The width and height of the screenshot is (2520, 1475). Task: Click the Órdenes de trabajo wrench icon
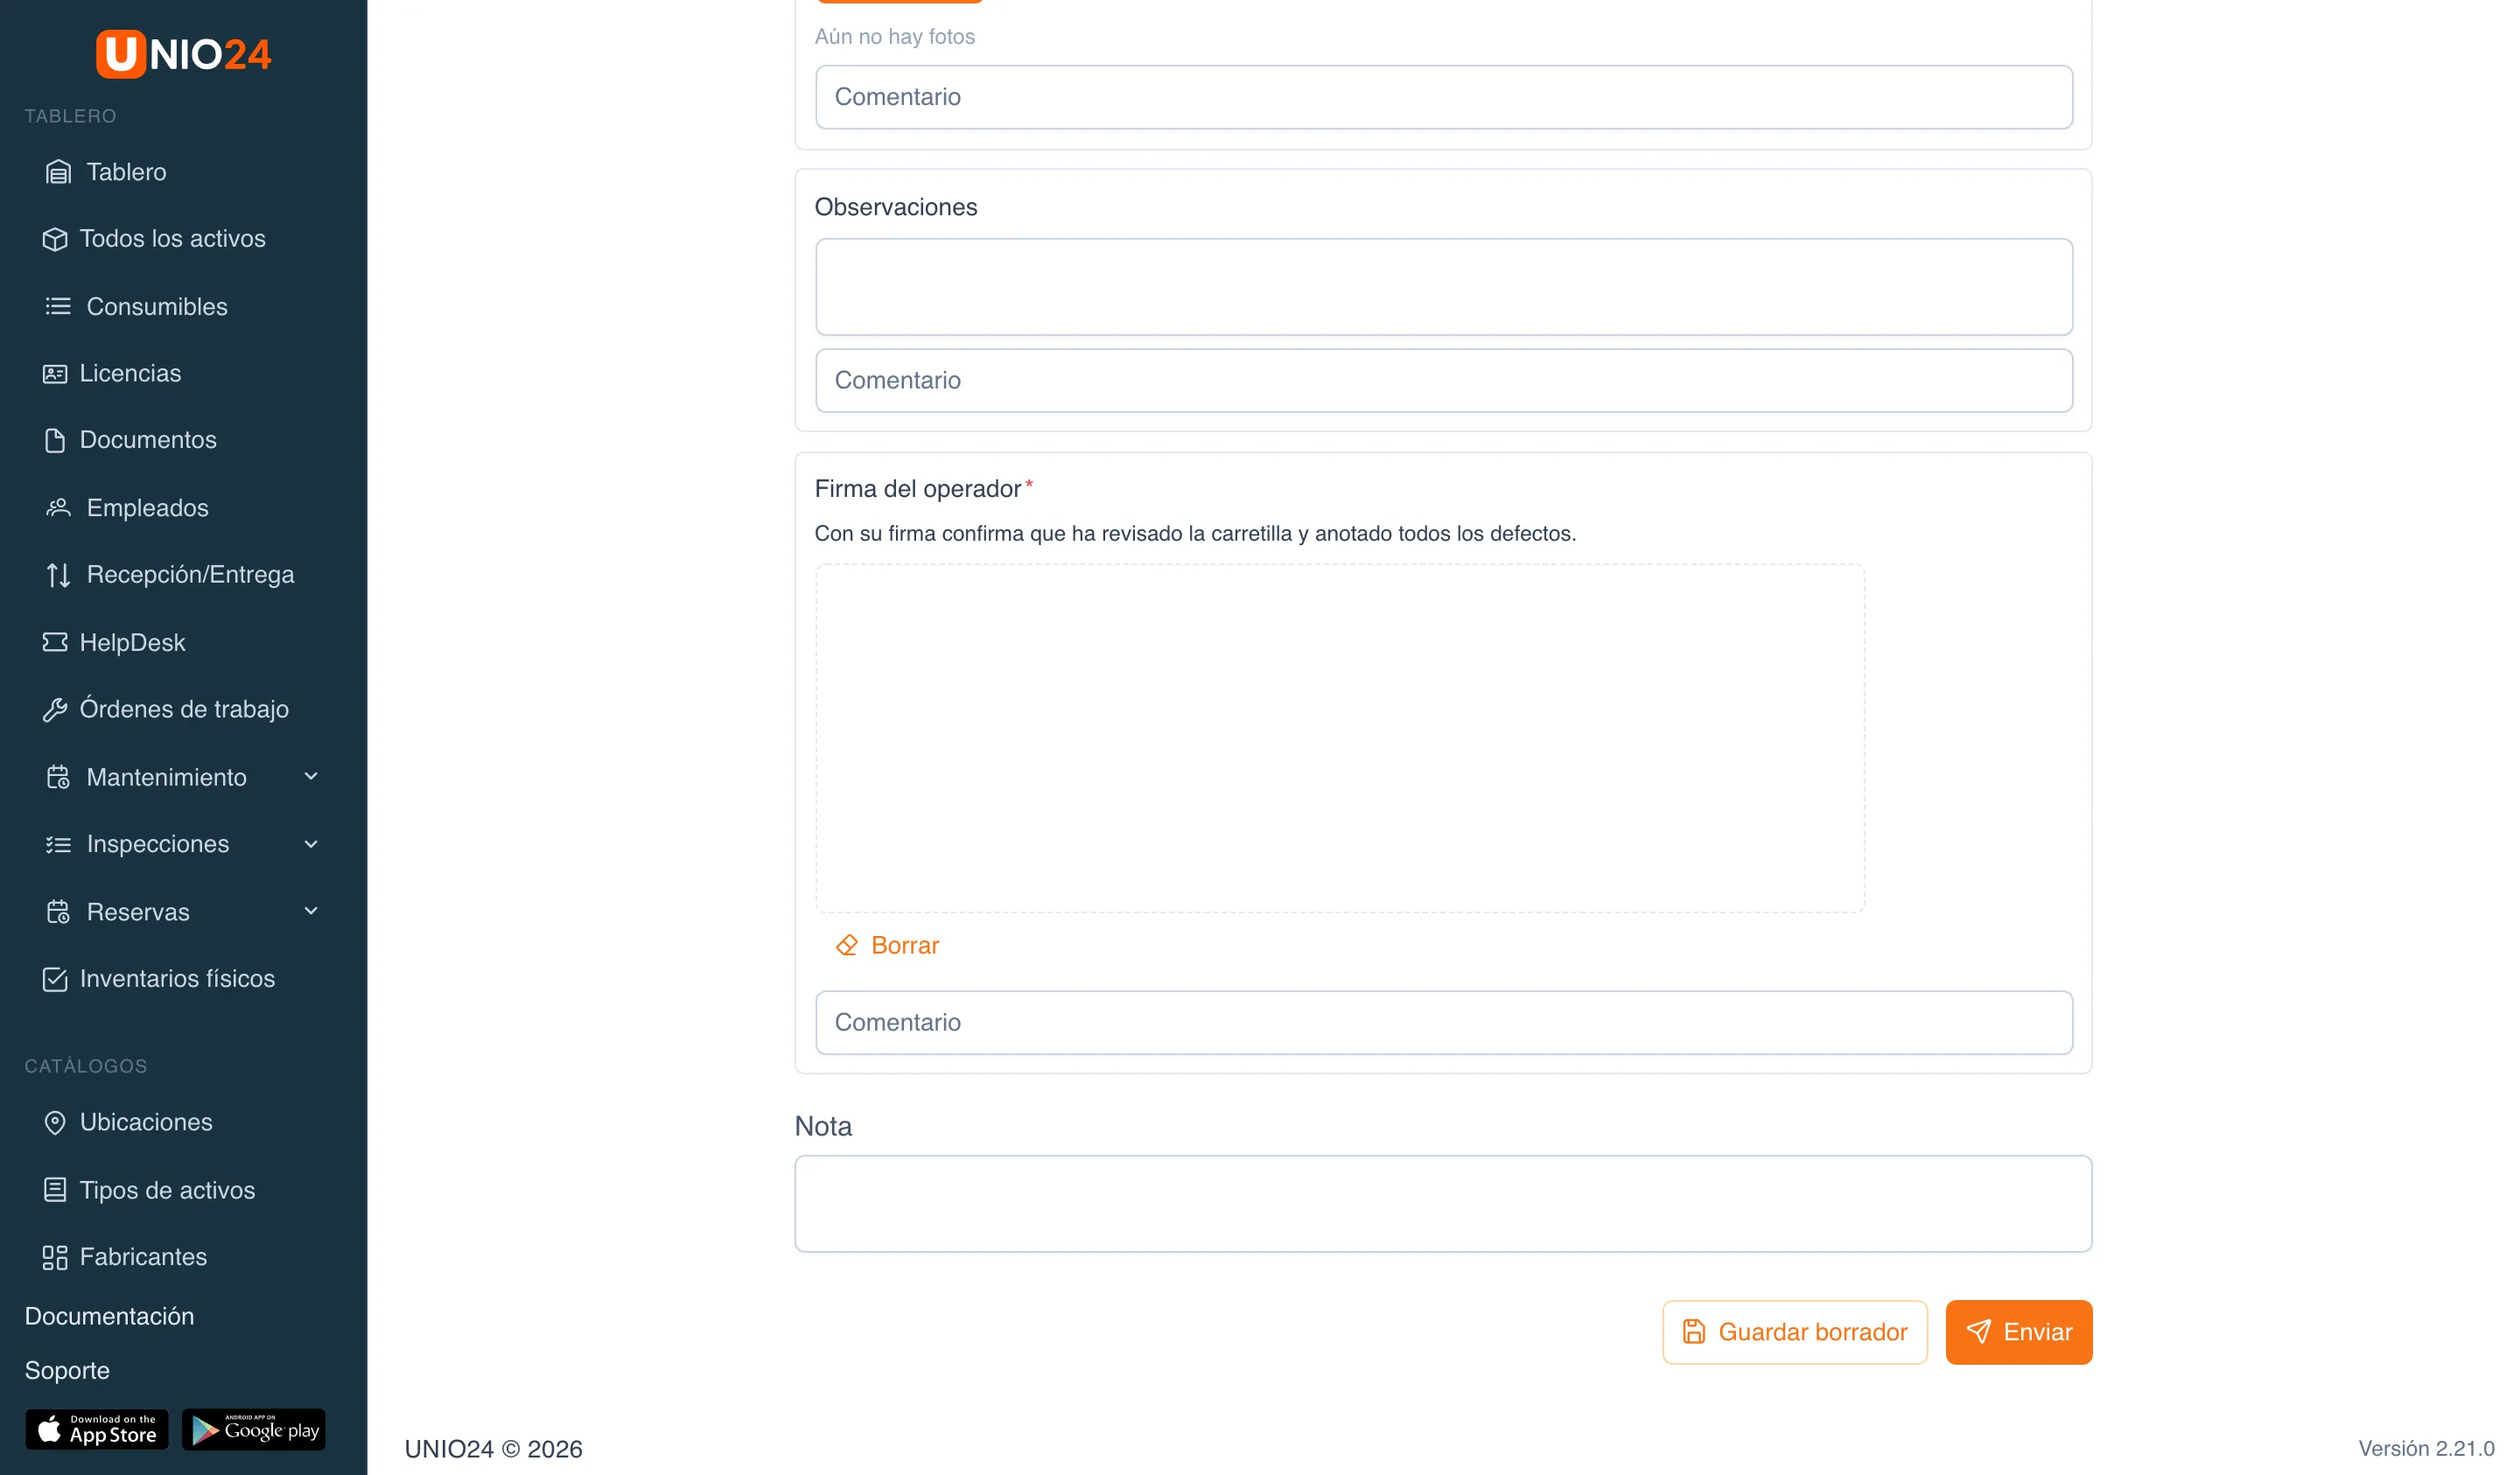click(55, 709)
